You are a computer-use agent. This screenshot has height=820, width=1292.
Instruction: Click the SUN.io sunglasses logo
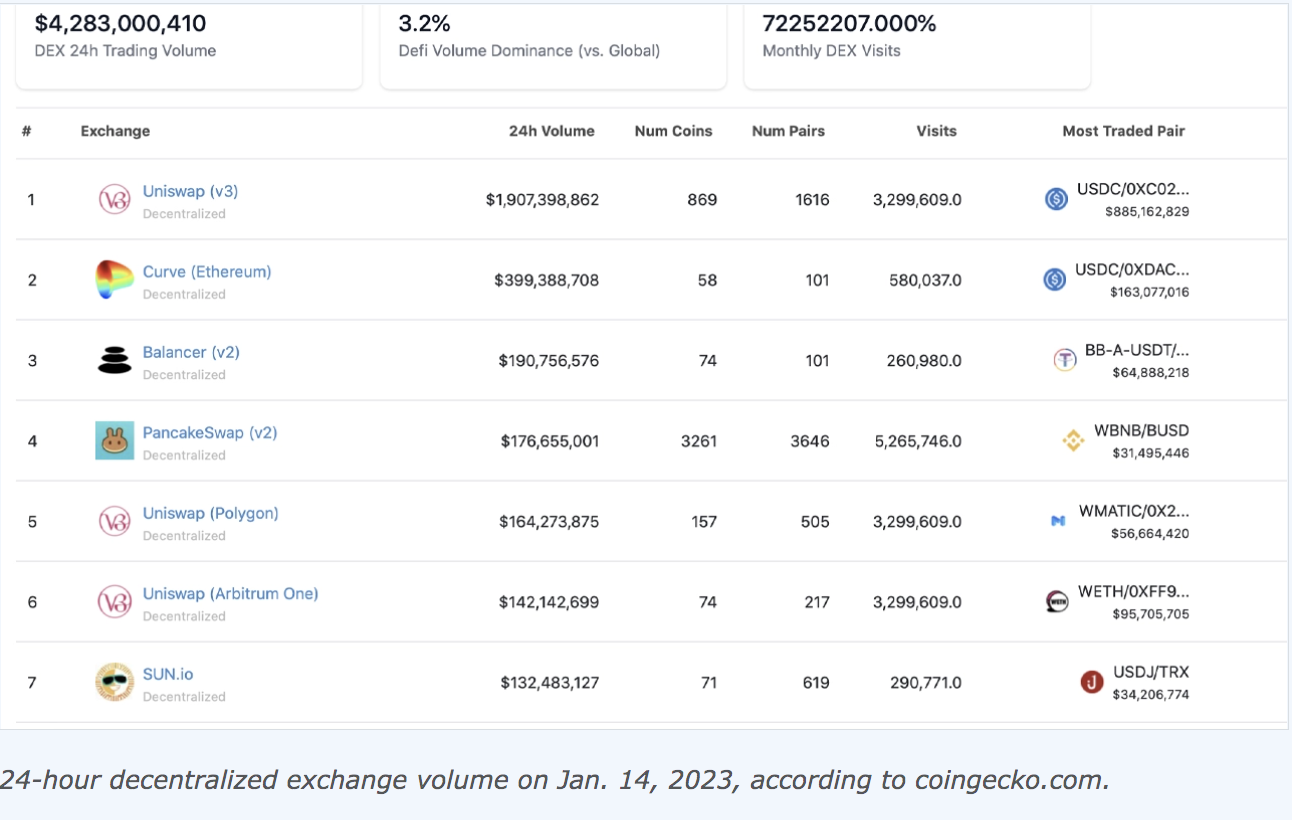pyautogui.click(x=114, y=682)
